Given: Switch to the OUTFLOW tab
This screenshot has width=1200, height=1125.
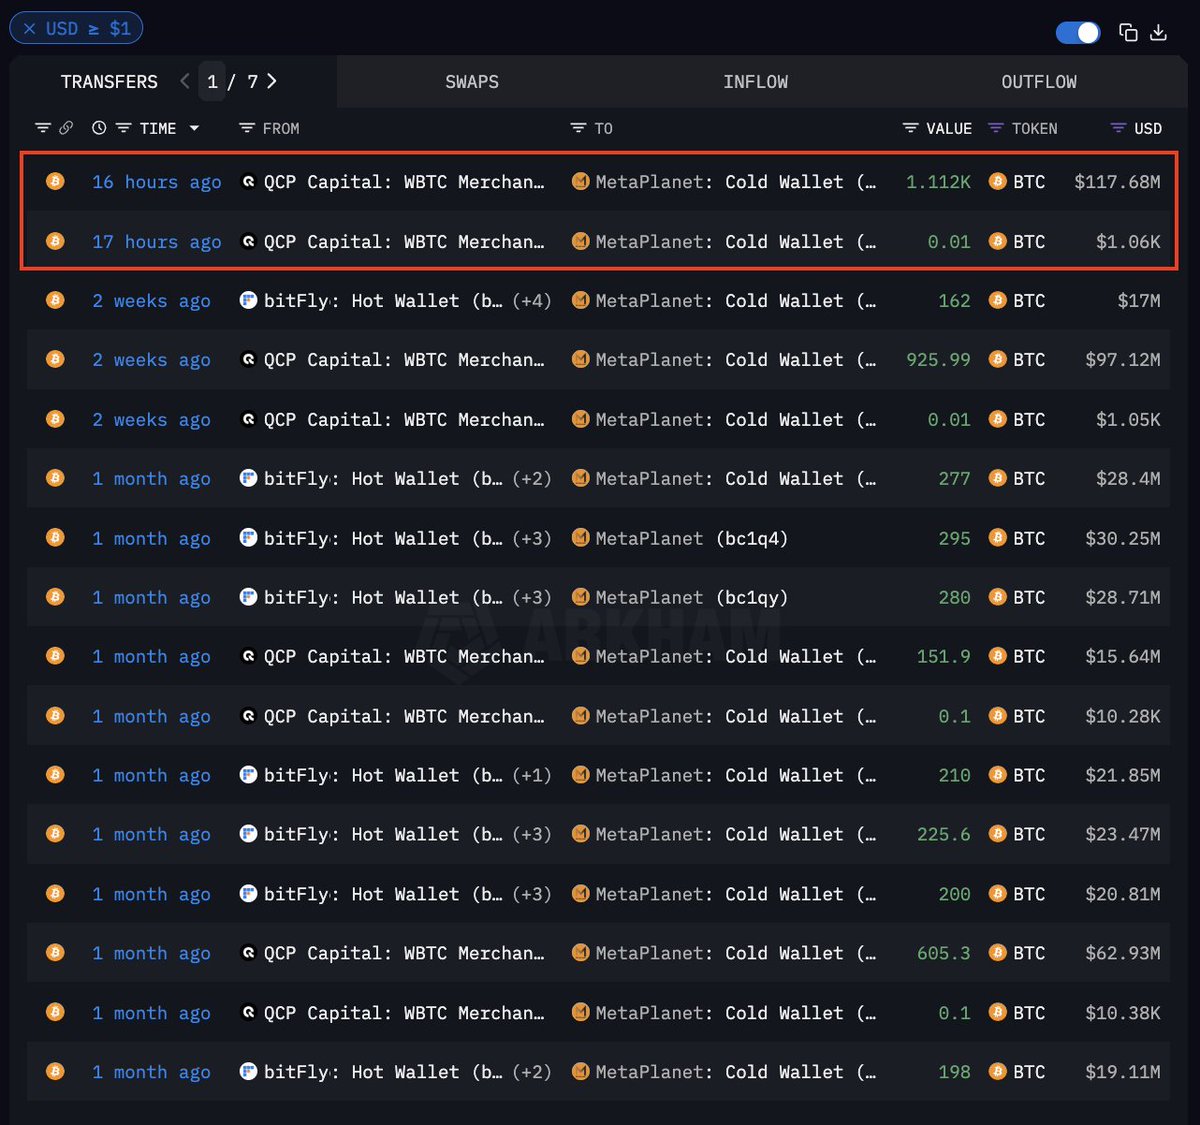Looking at the screenshot, I should [1039, 82].
